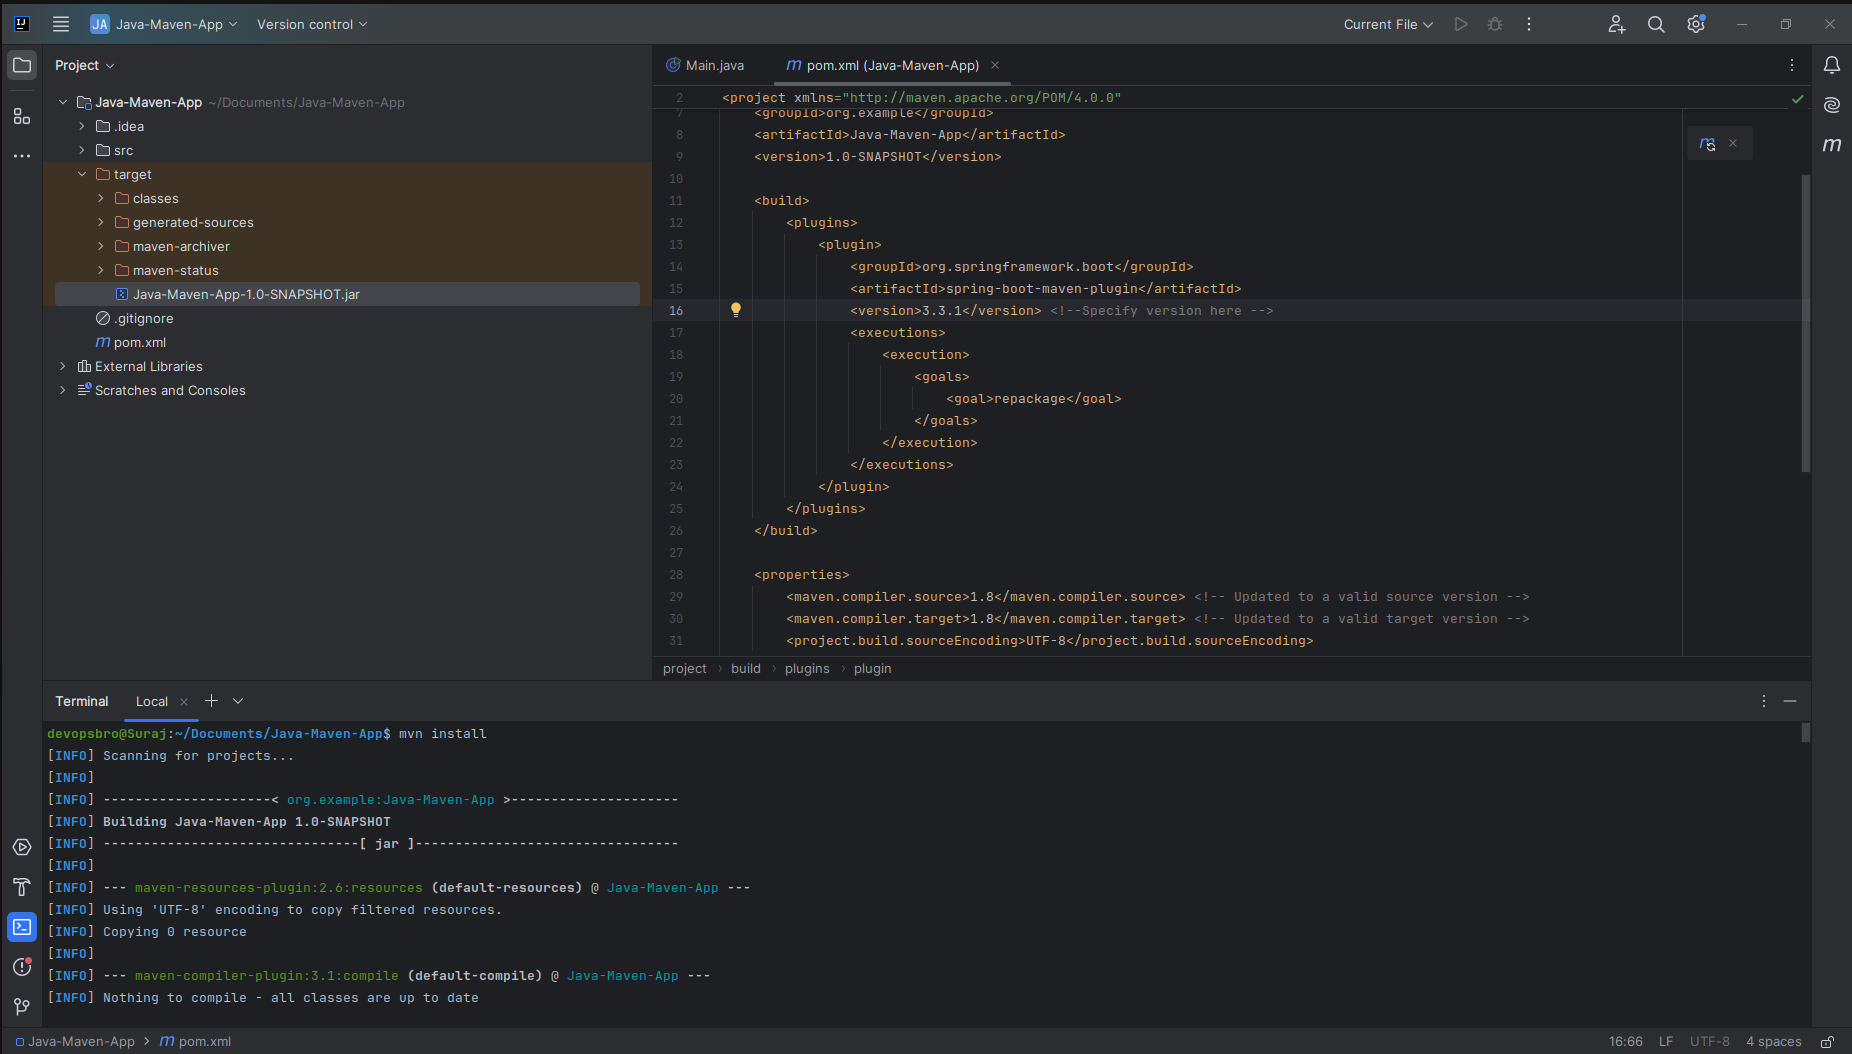
Task: Collapse the target folder
Action: pyautogui.click(x=82, y=174)
